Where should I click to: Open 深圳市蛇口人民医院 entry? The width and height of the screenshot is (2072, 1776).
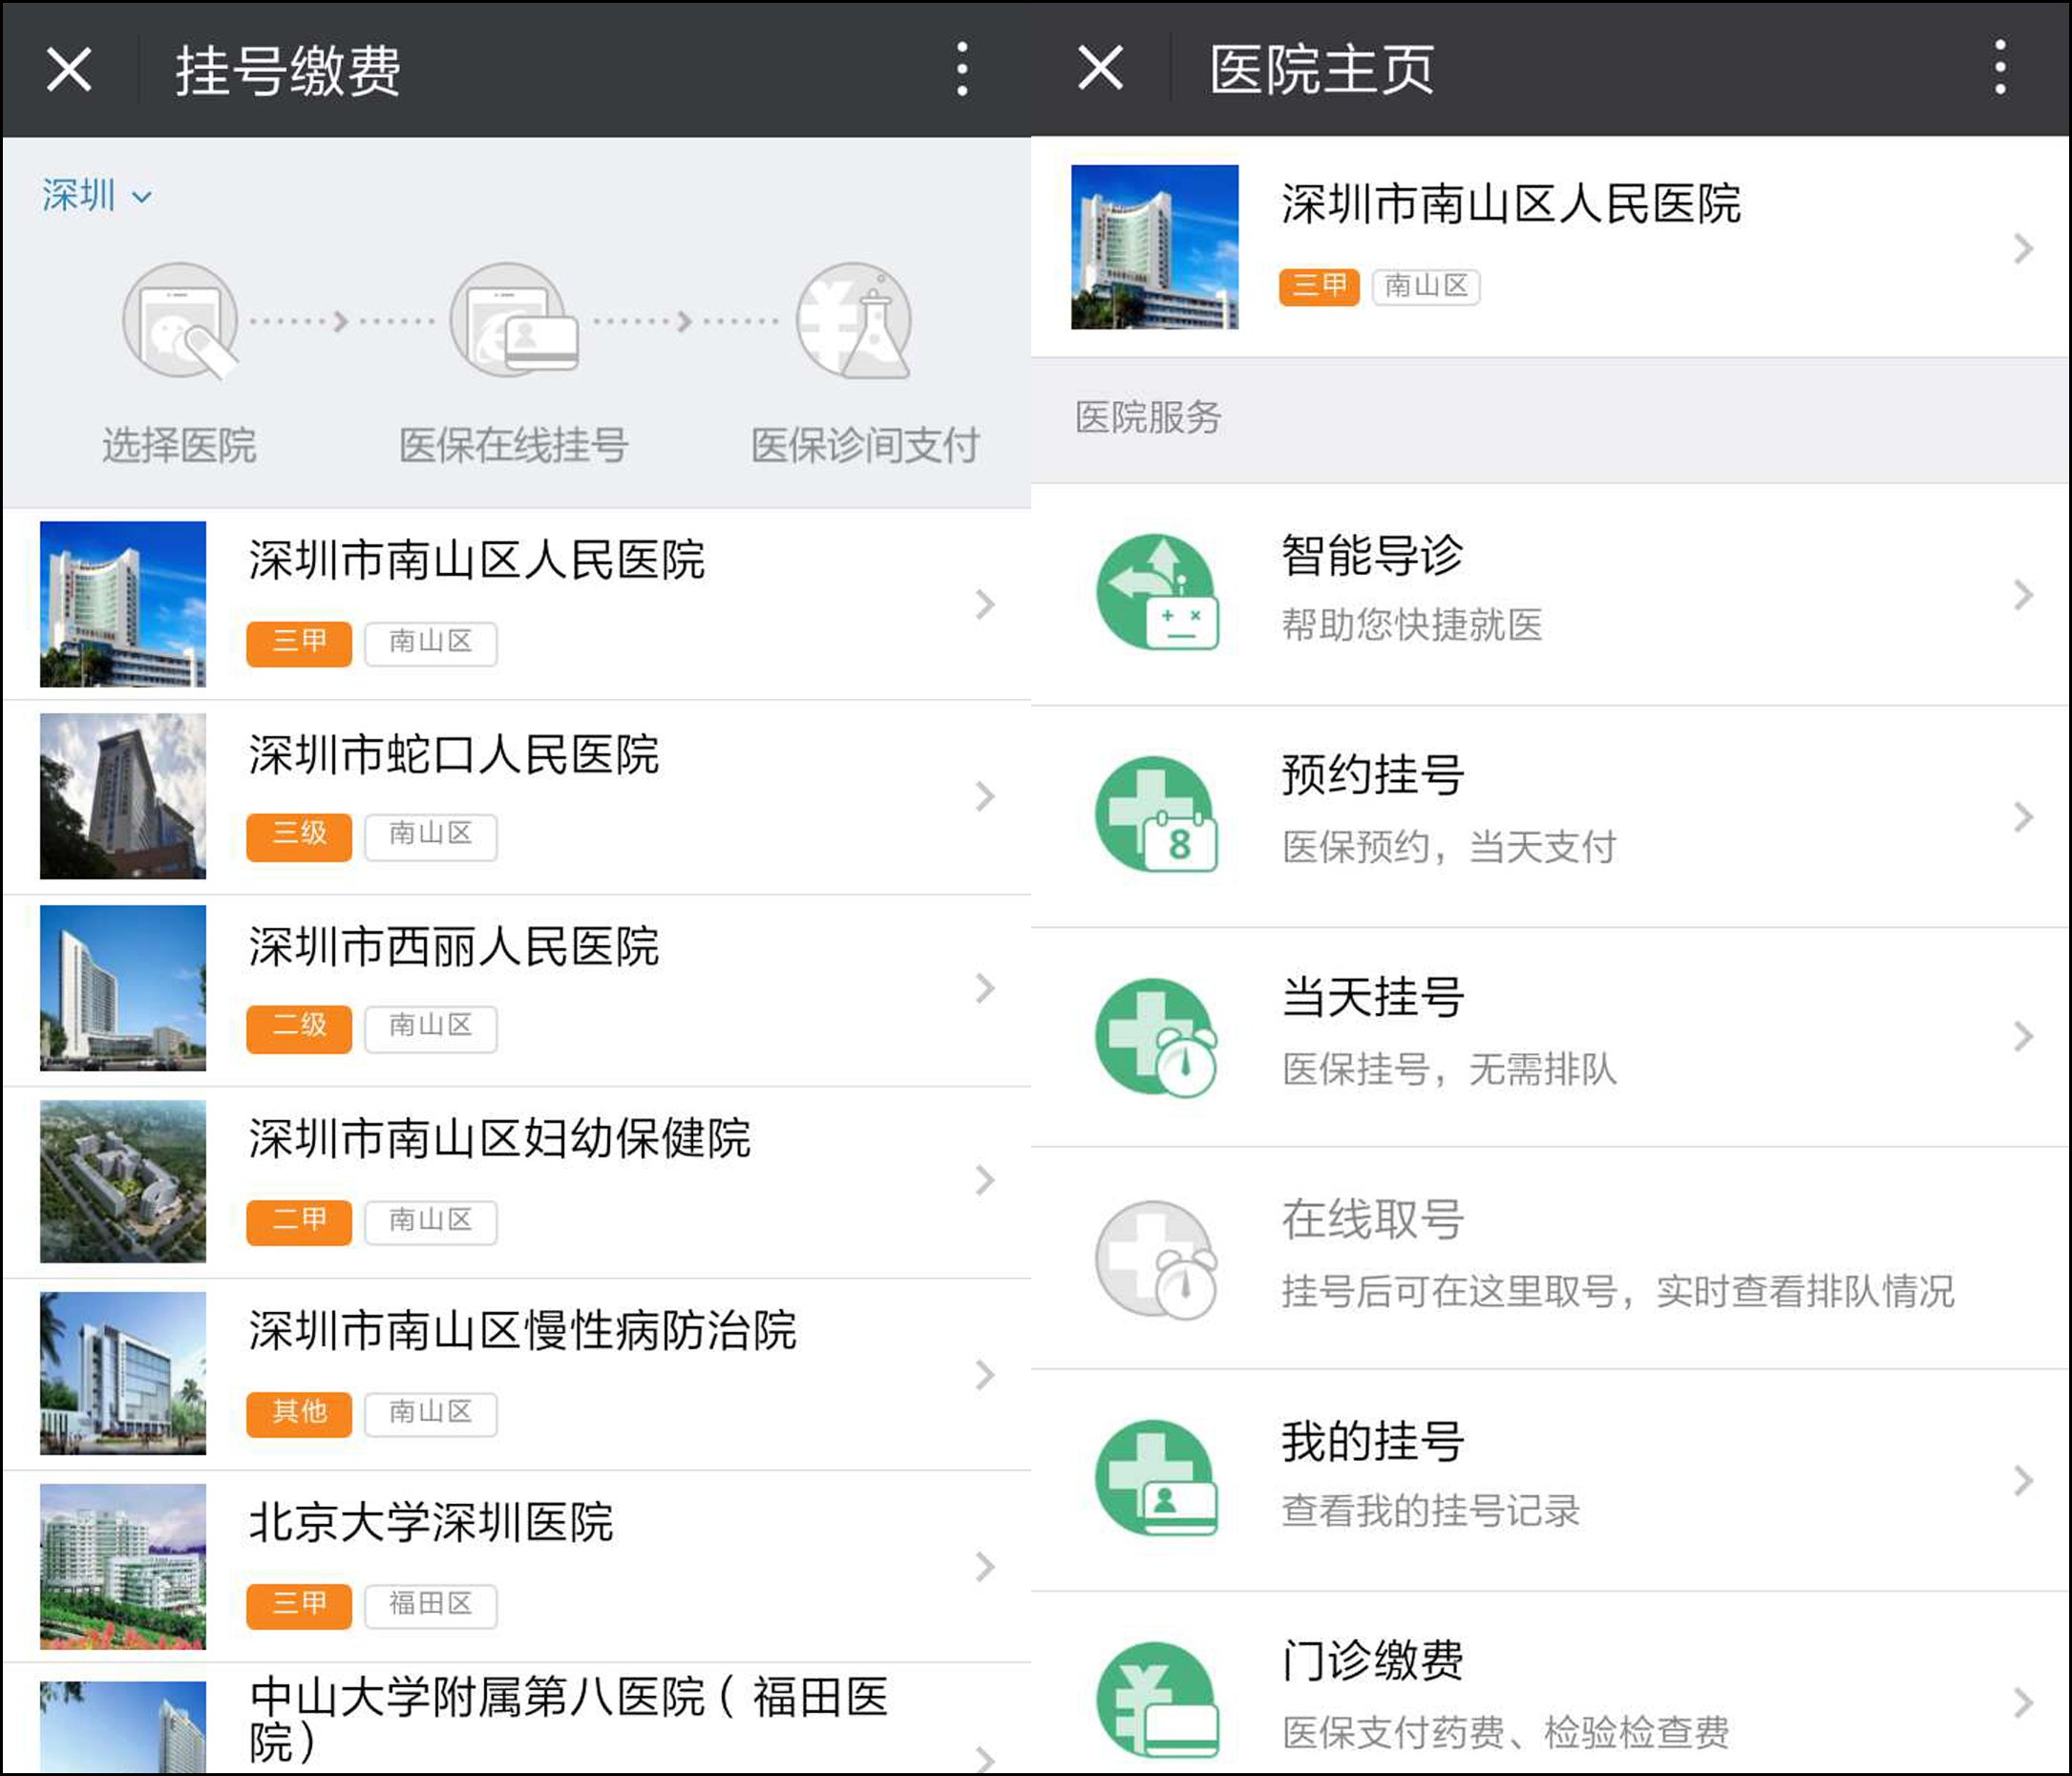(x=517, y=797)
